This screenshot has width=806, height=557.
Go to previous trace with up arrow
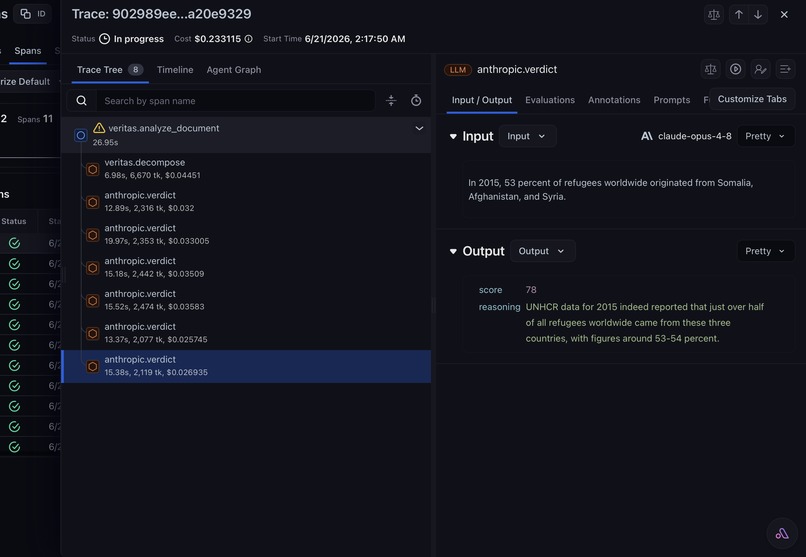tap(739, 14)
